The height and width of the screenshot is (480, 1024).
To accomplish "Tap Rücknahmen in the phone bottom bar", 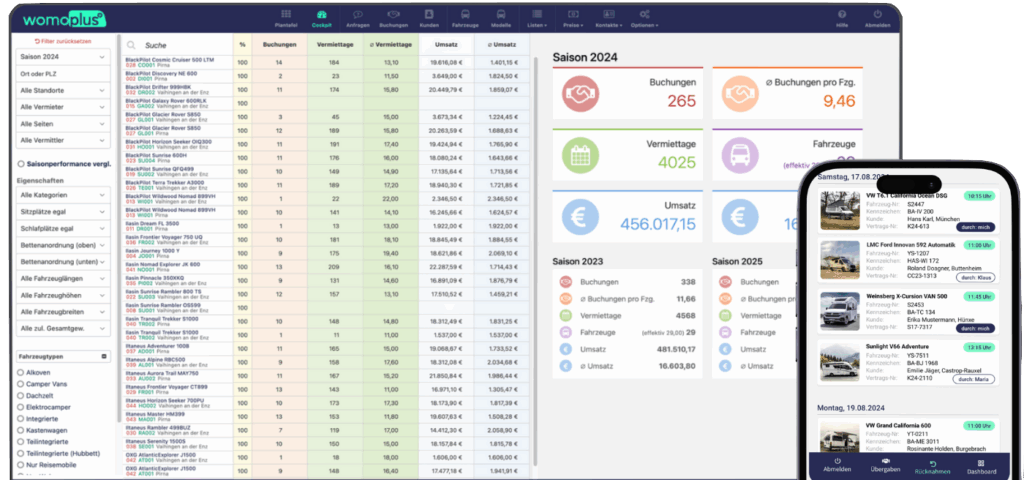I will click(933, 465).
